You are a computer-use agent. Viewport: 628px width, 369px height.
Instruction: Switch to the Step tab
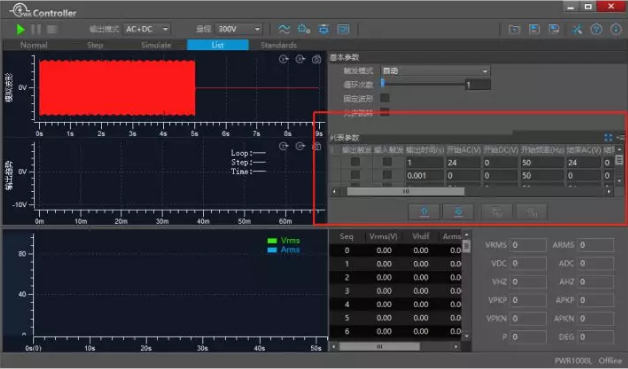95,45
